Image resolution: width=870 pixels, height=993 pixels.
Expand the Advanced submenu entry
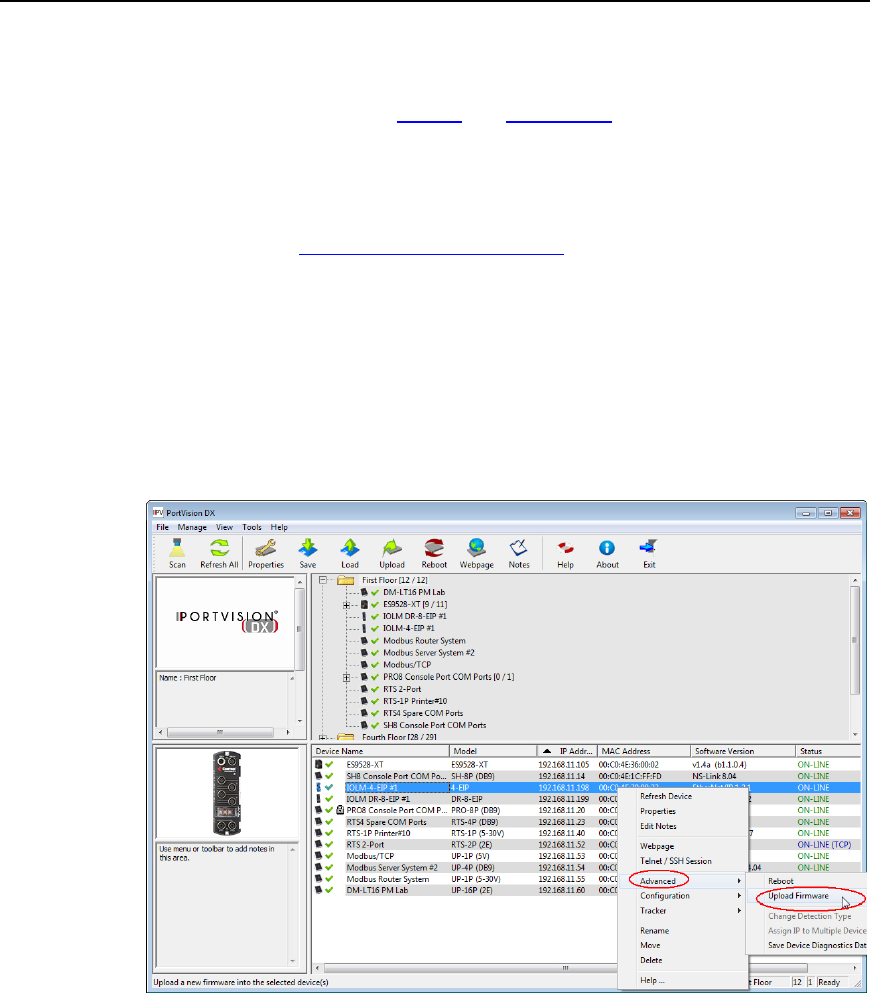(683, 881)
